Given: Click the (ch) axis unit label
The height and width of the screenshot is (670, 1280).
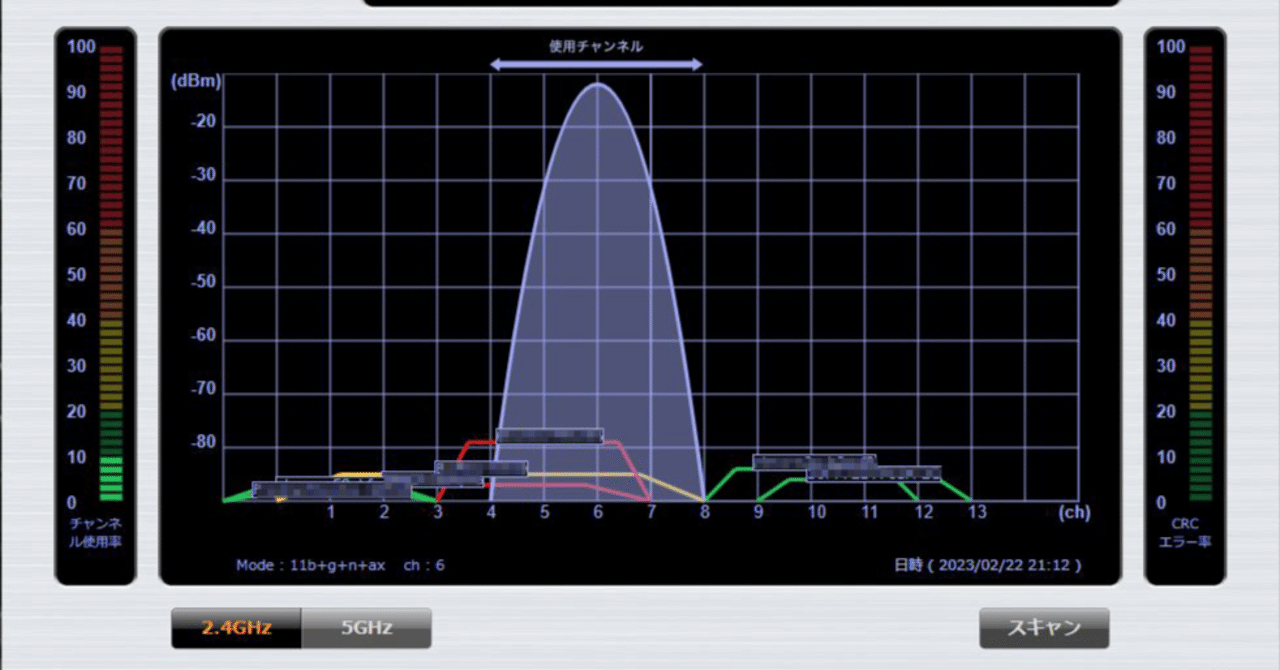Looking at the screenshot, I should tap(1074, 512).
